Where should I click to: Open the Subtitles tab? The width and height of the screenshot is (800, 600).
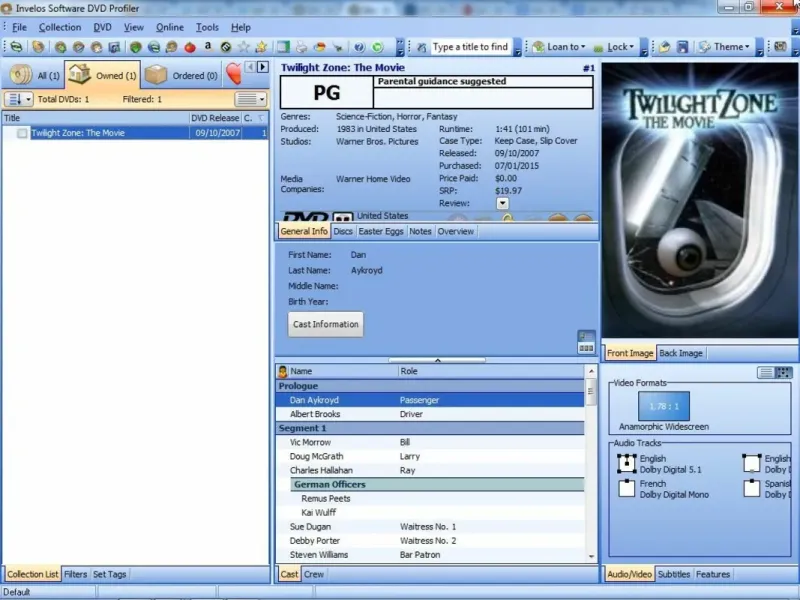click(x=673, y=574)
